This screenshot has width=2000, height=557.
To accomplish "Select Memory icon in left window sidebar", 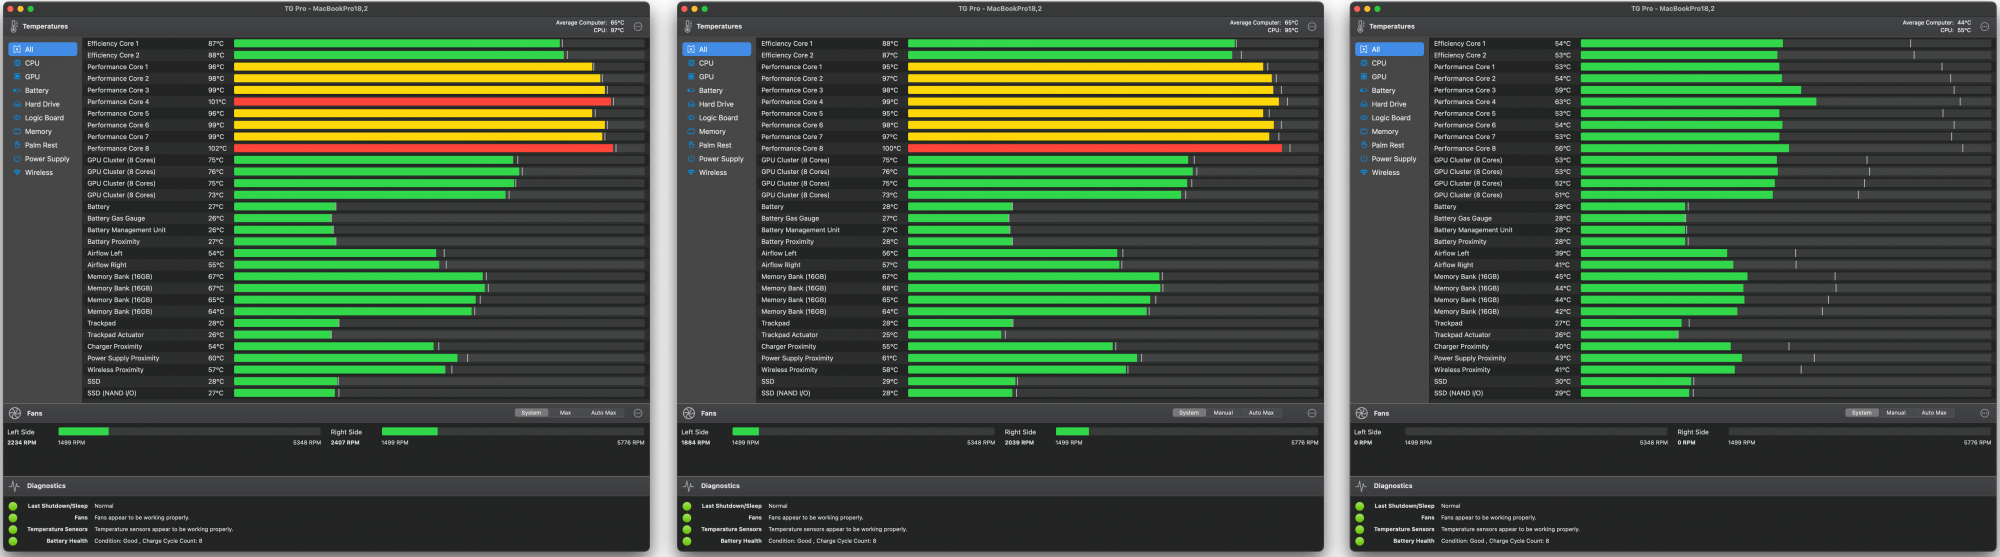I will (x=17, y=132).
